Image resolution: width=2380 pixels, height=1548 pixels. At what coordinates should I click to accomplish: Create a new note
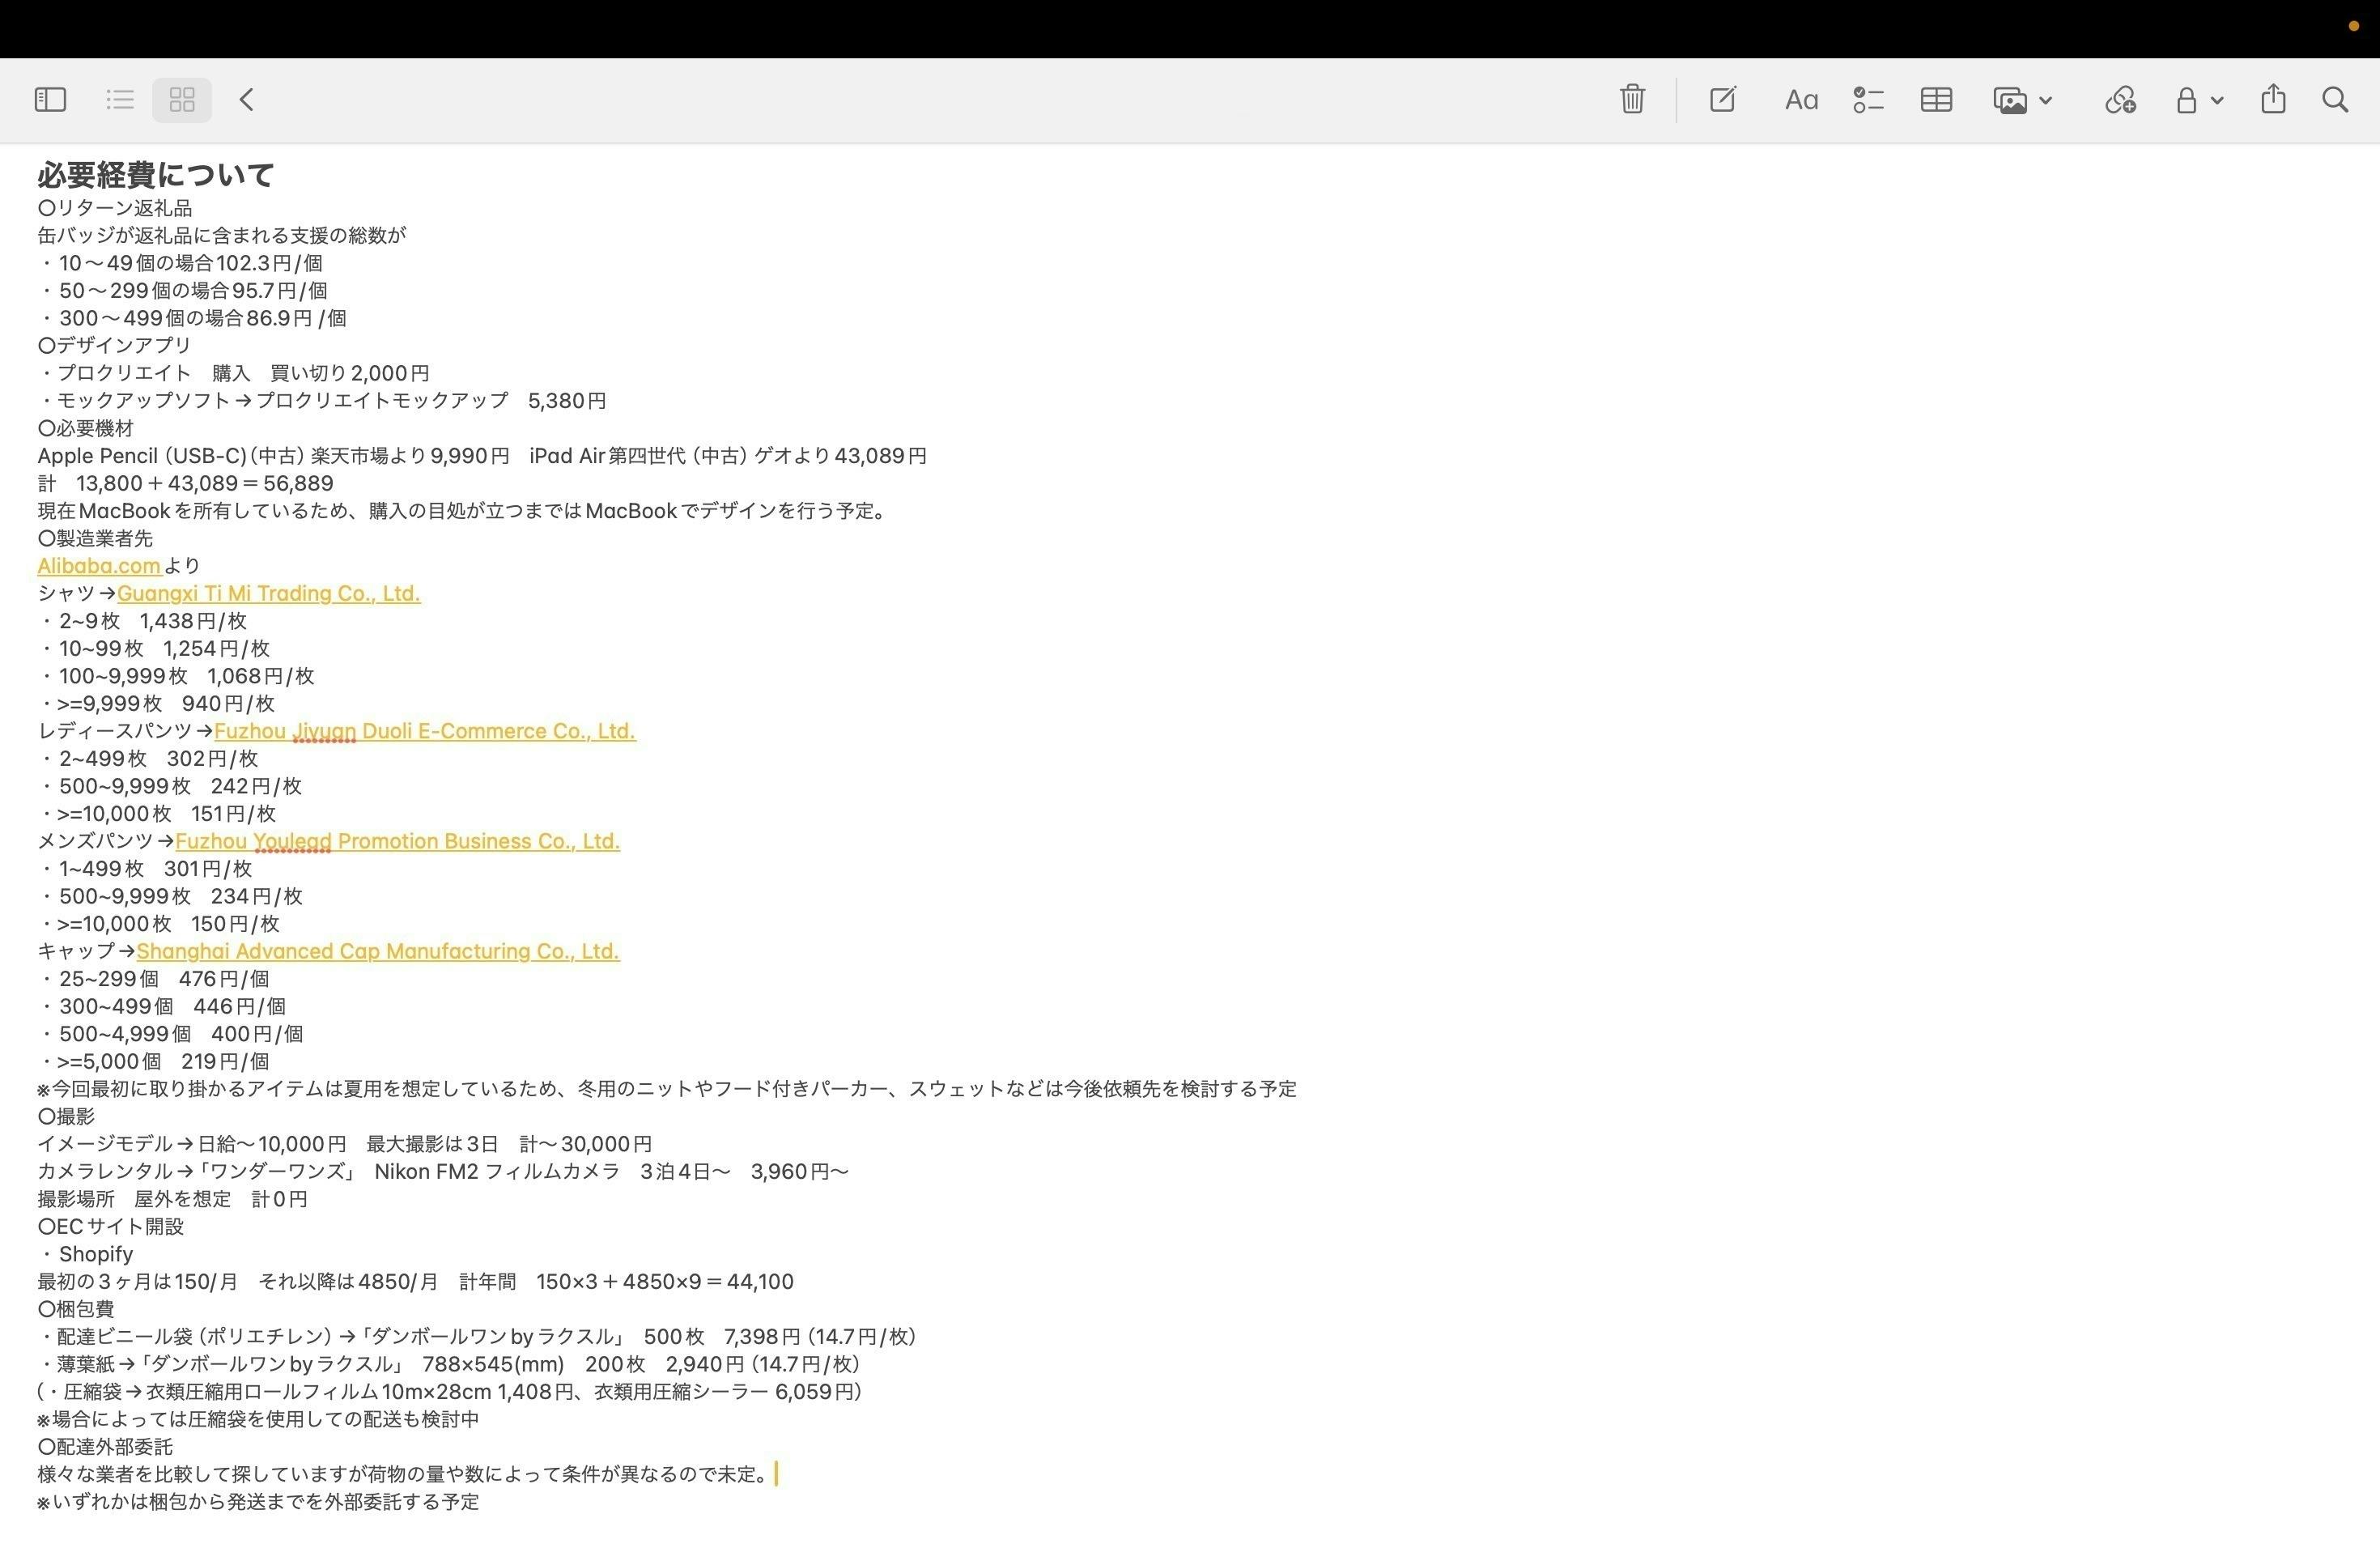point(1722,99)
